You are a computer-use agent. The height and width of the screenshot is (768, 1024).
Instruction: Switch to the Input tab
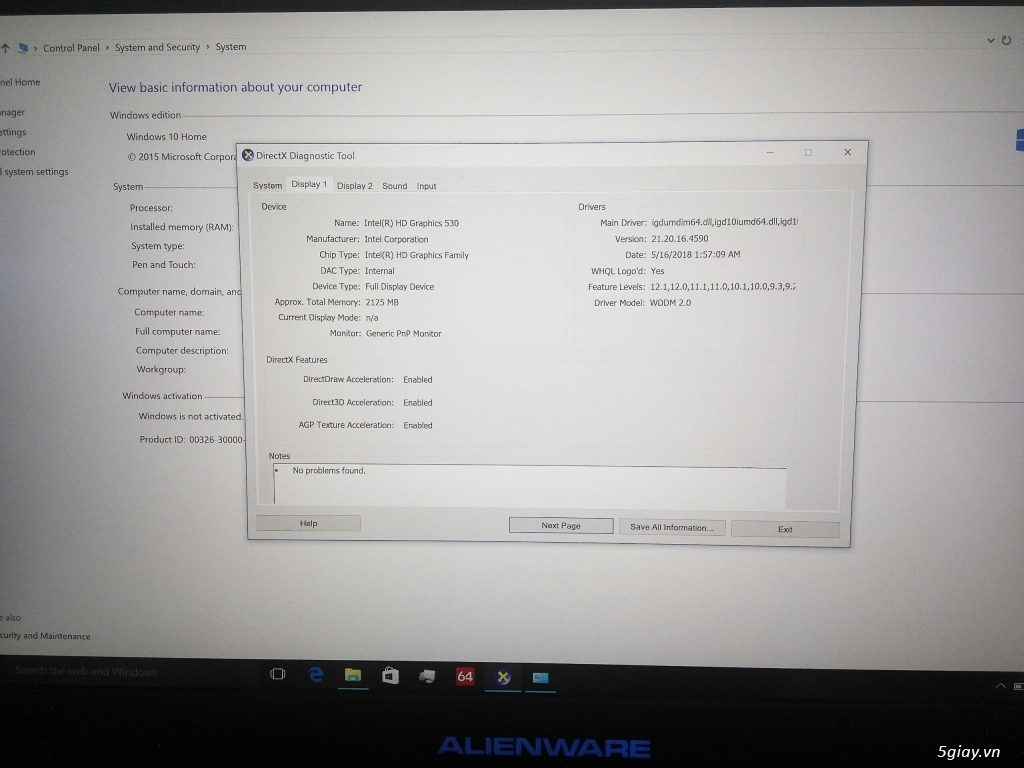click(426, 186)
